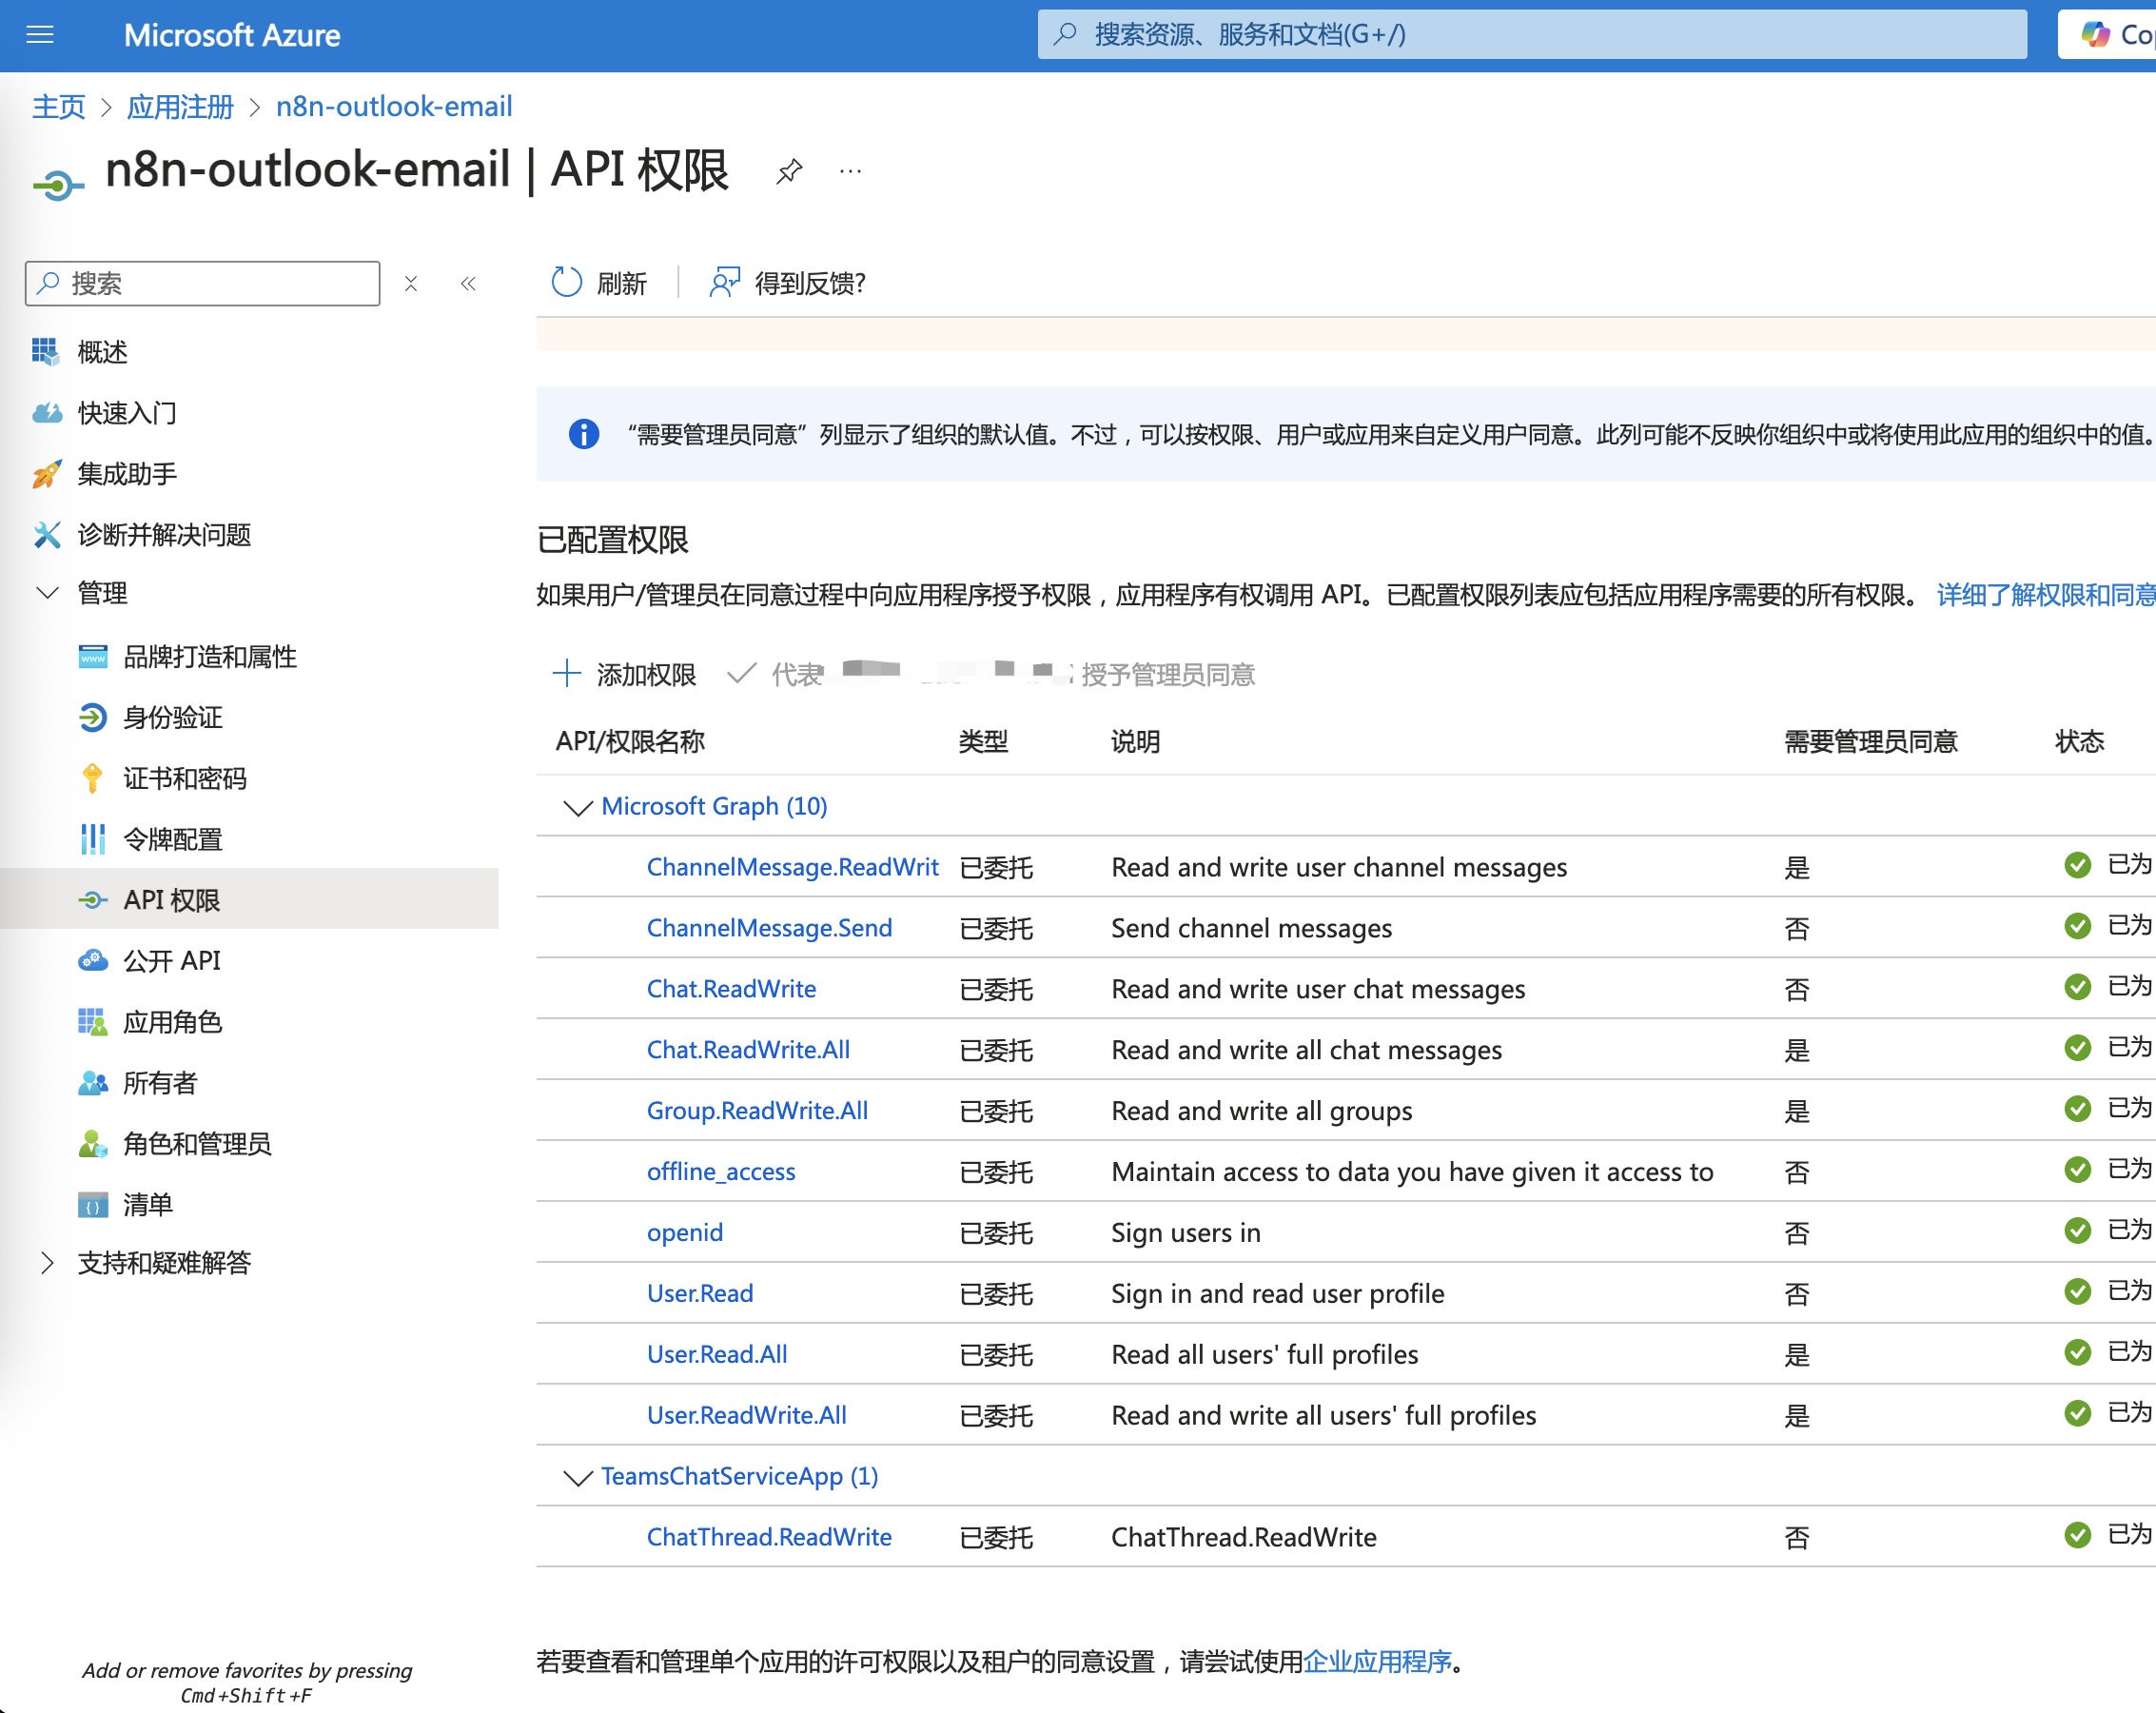2156x1713 pixels.
Task: Expand the 支持和疑难解答 section
Action: click(47, 1263)
